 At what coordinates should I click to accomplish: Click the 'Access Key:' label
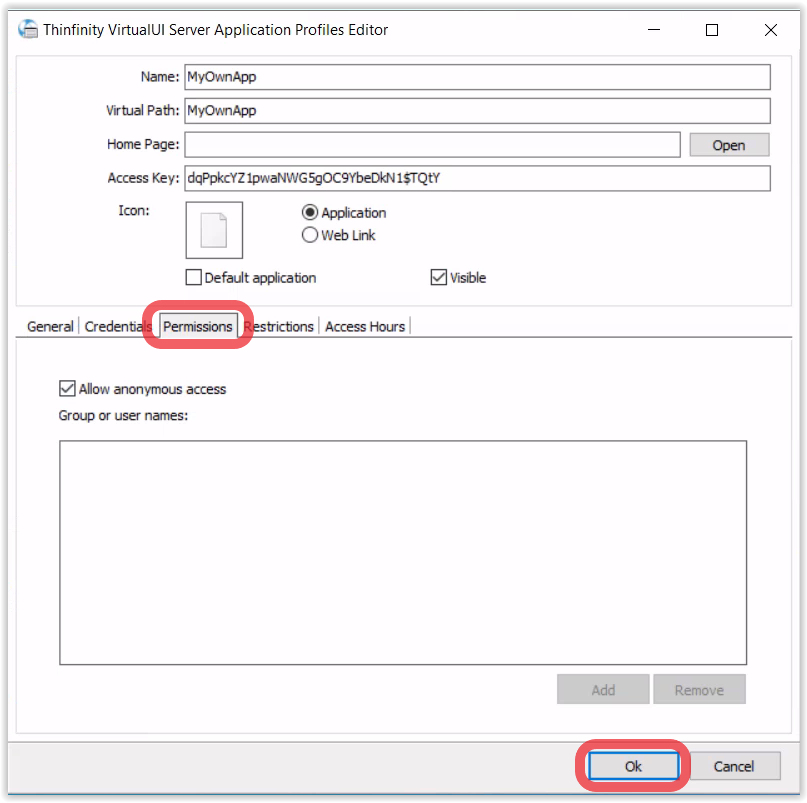tap(143, 178)
